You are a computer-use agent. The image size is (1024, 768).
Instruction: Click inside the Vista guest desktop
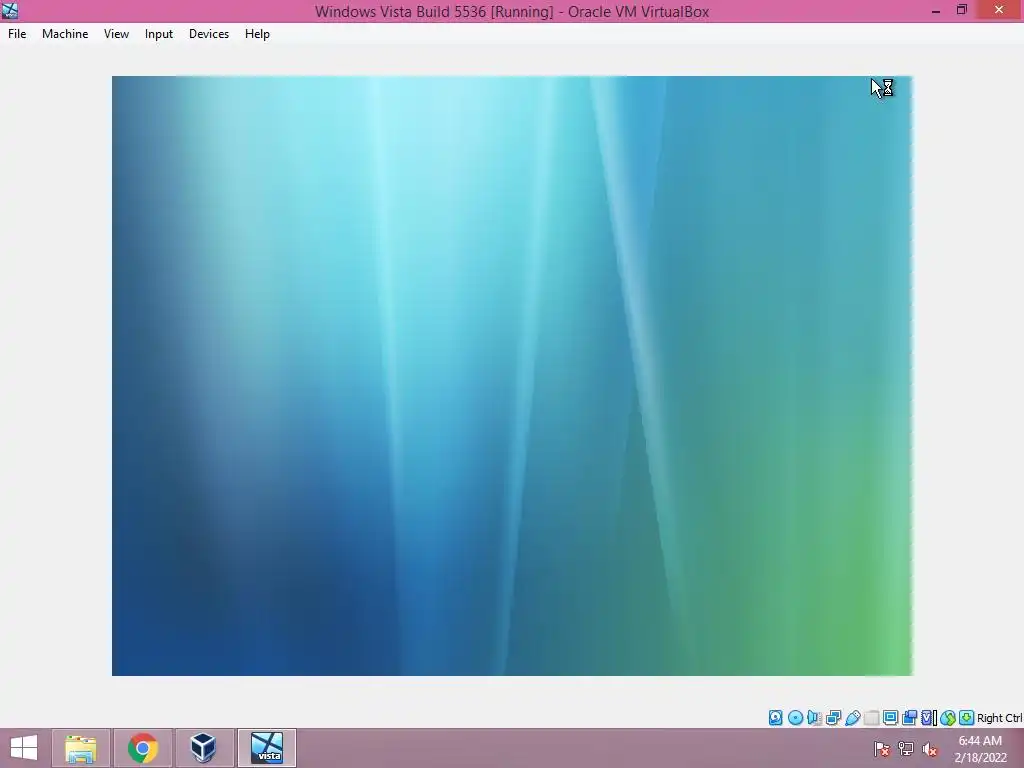coord(512,376)
